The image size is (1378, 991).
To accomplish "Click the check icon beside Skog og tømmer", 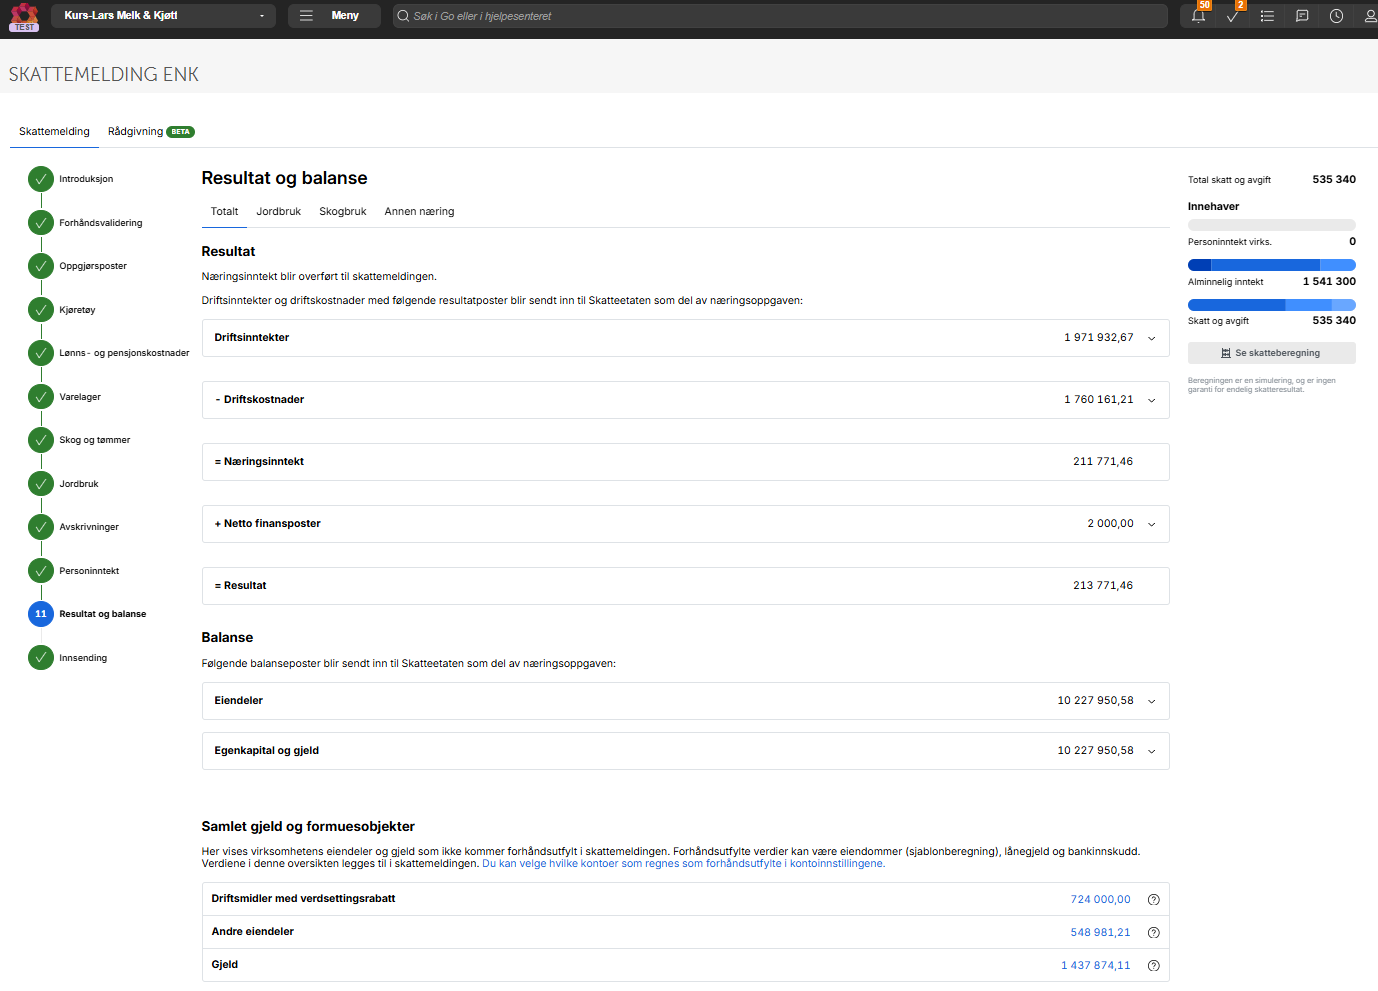I will (x=41, y=440).
